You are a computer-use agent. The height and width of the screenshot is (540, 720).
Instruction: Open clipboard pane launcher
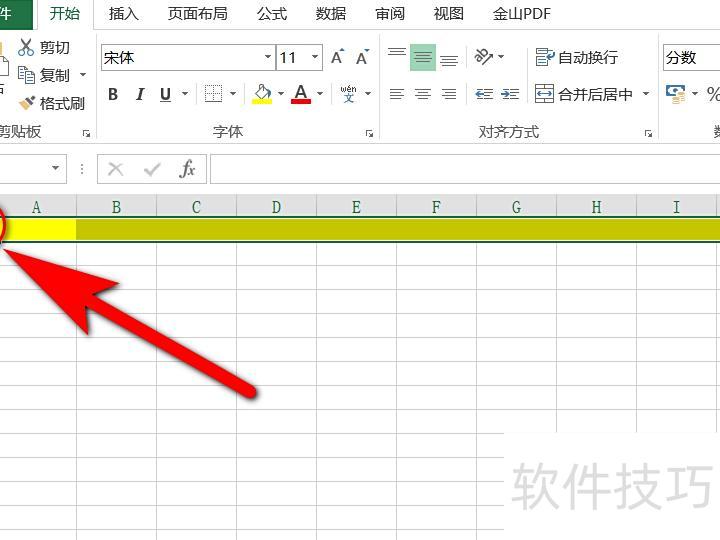click(86, 134)
